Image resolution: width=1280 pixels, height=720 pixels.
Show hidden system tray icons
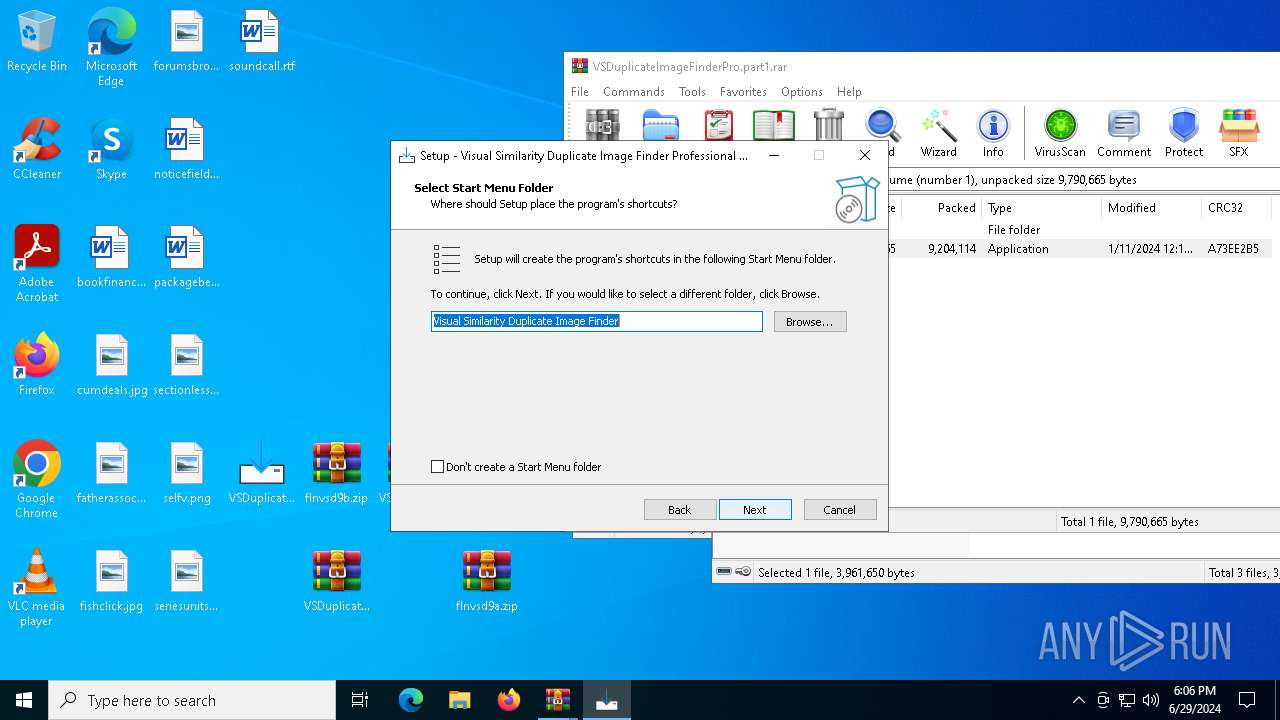coord(1078,700)
